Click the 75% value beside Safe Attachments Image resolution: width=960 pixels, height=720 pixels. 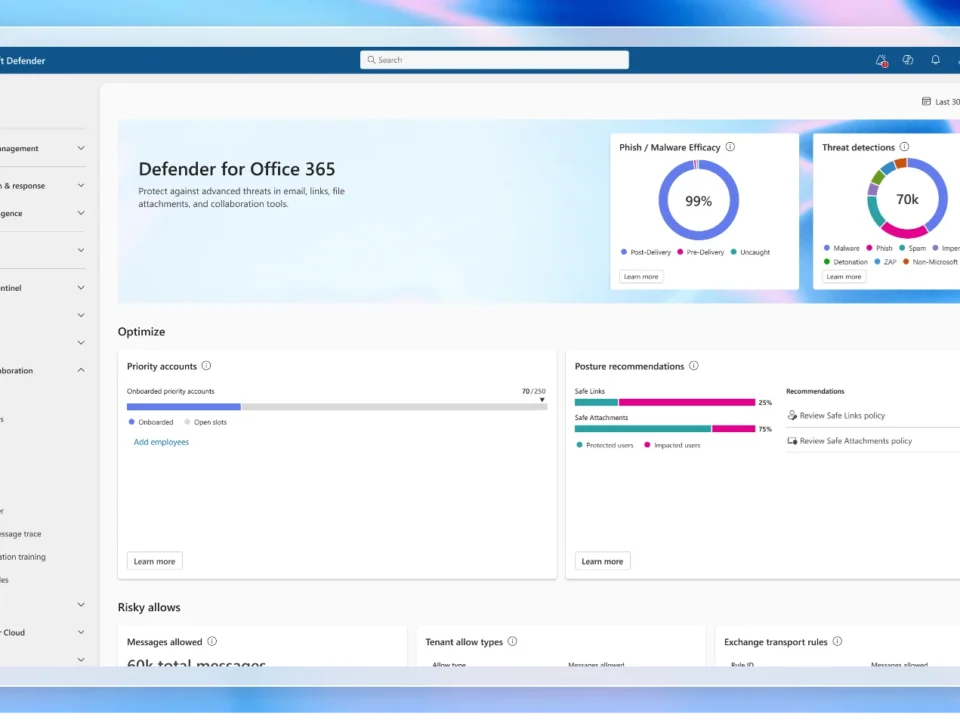point(765,429)
